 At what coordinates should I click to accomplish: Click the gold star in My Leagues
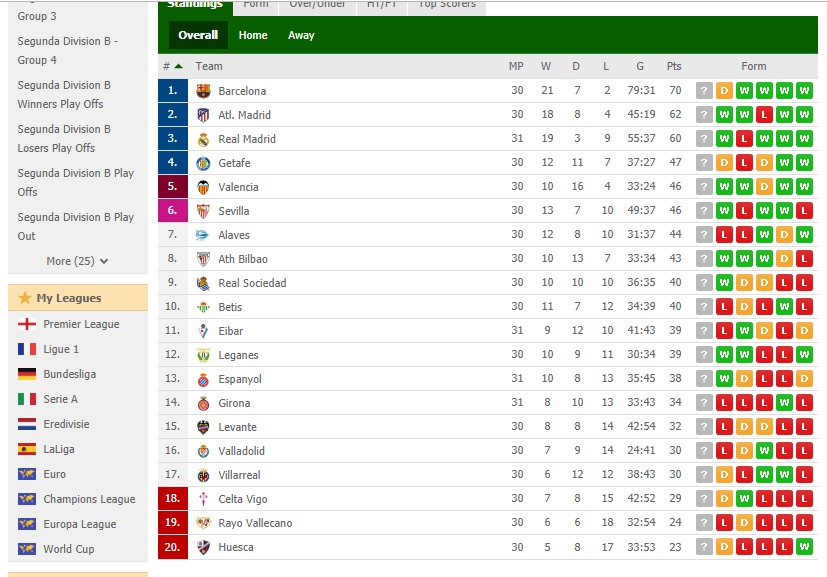point(25,298)
